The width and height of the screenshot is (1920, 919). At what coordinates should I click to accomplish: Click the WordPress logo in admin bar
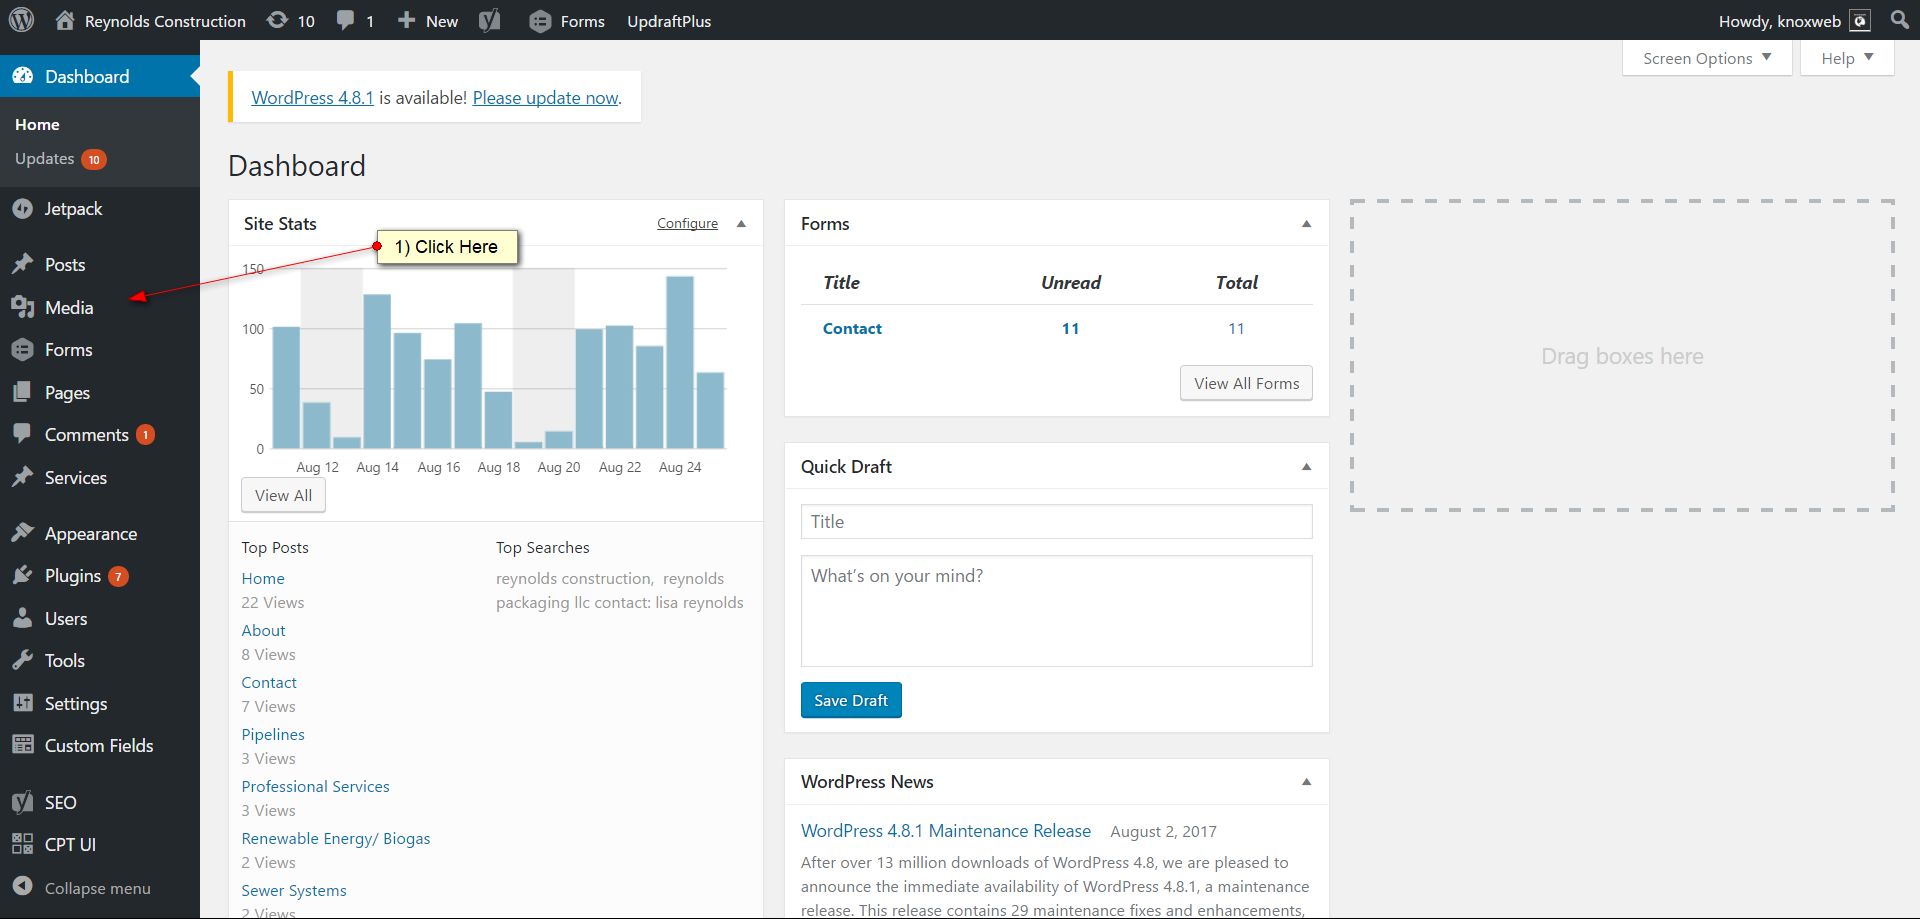click(21, 20)
